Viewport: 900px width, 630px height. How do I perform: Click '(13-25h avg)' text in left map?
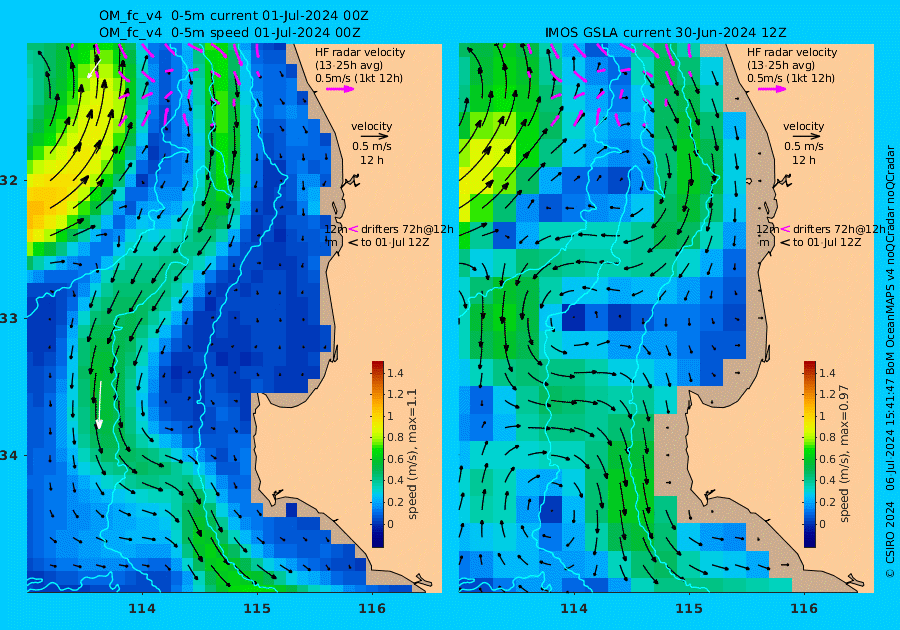point(349,65)
